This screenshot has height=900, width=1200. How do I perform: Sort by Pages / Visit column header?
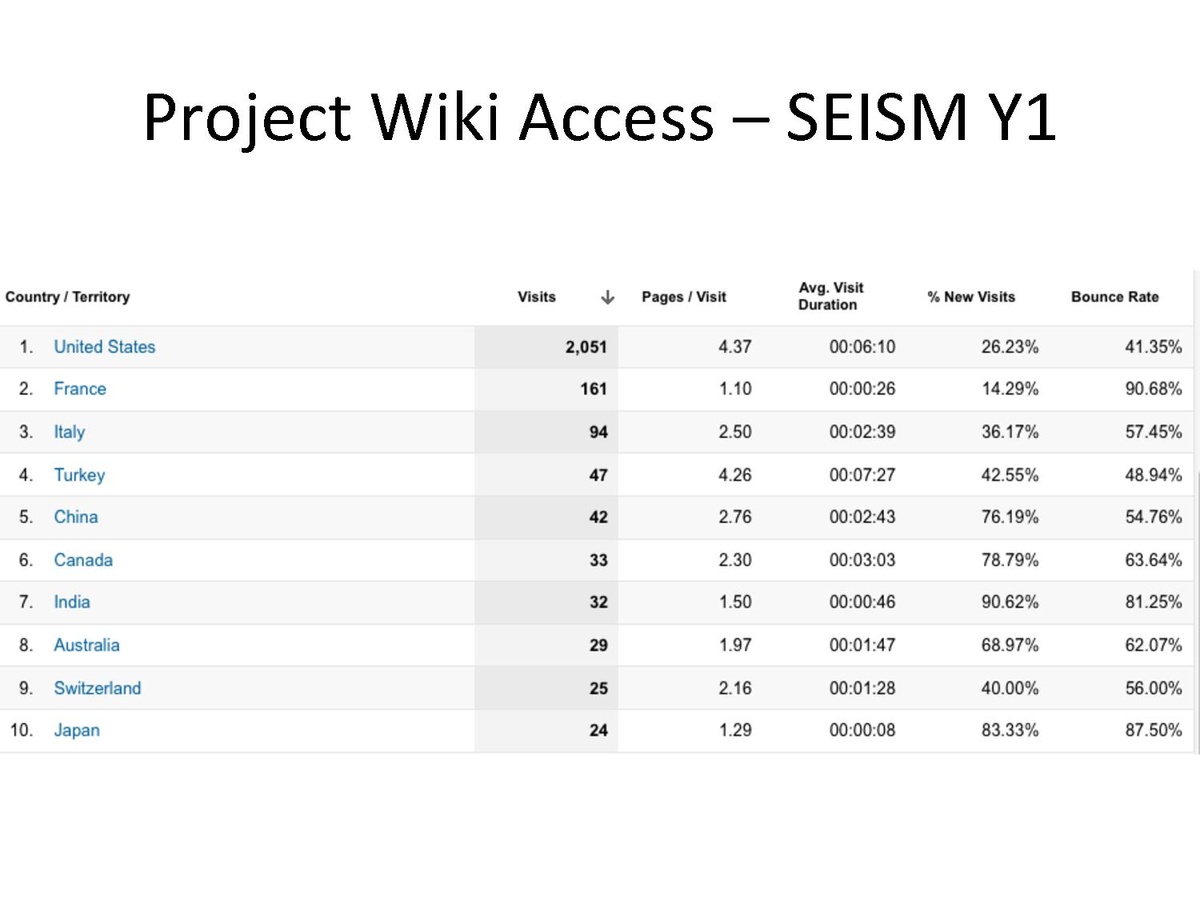pyautogui.click(x=684, y=297)
